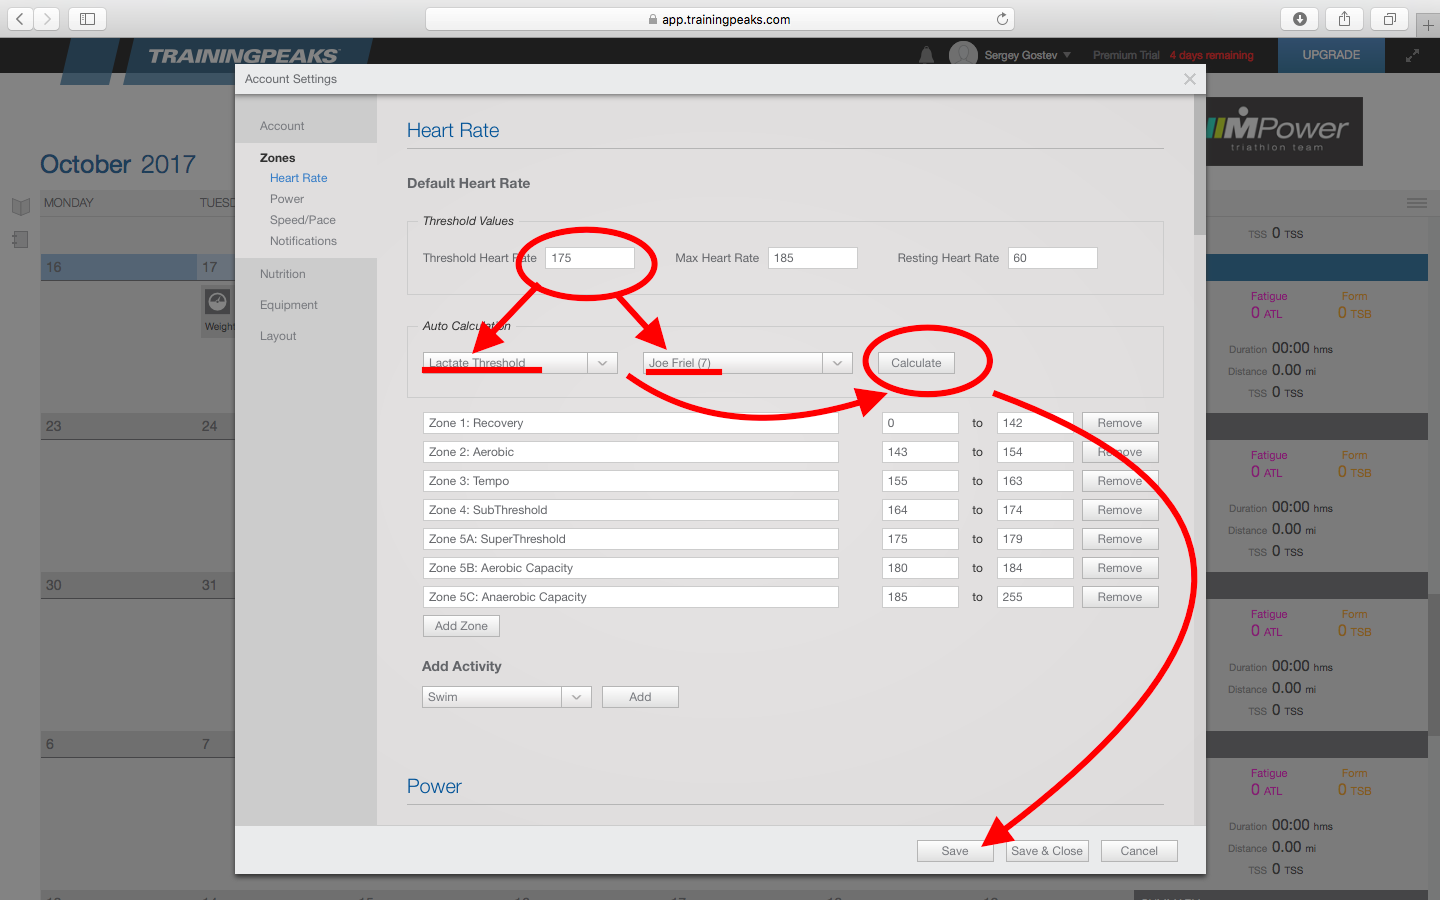Remove the Zone 1: Recovery row

tap(1120, 423)
